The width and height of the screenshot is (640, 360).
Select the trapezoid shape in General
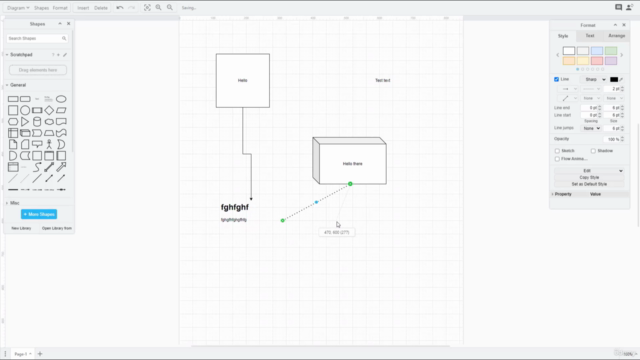point(49,133)
